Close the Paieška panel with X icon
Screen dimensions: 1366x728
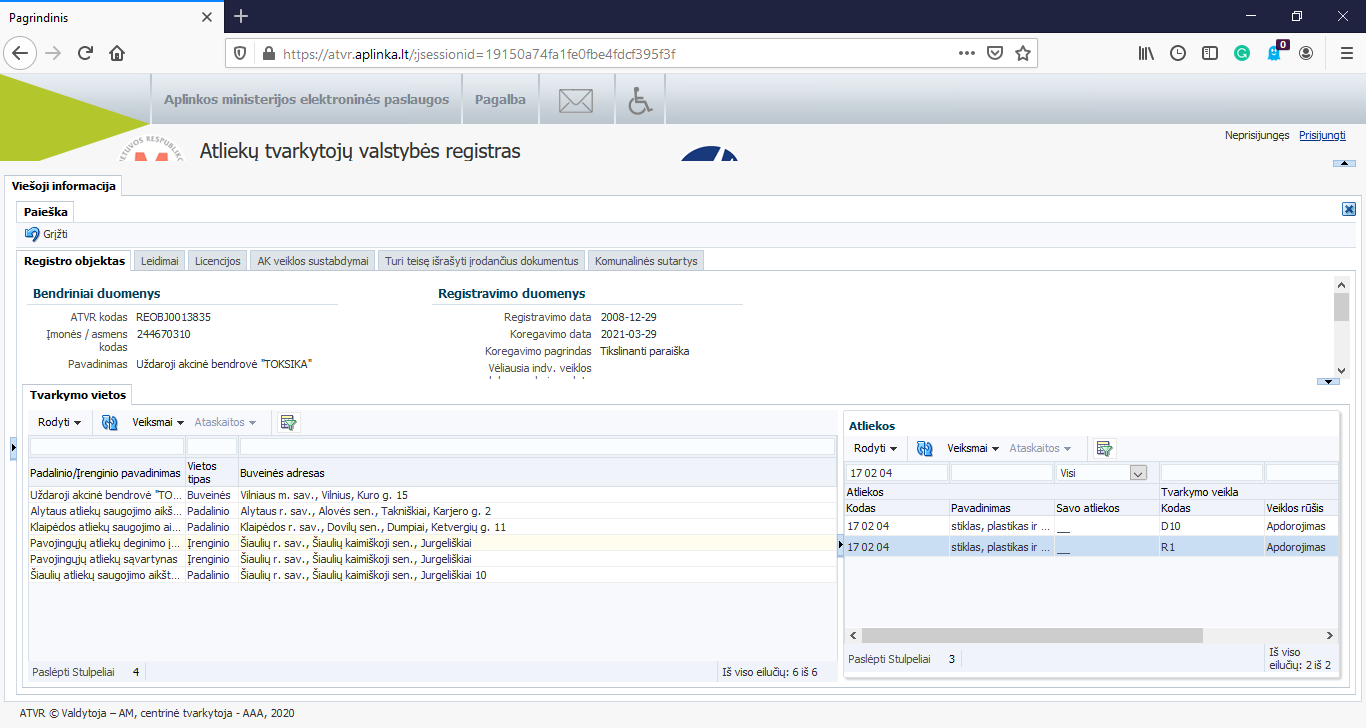tap(1349, 209)
